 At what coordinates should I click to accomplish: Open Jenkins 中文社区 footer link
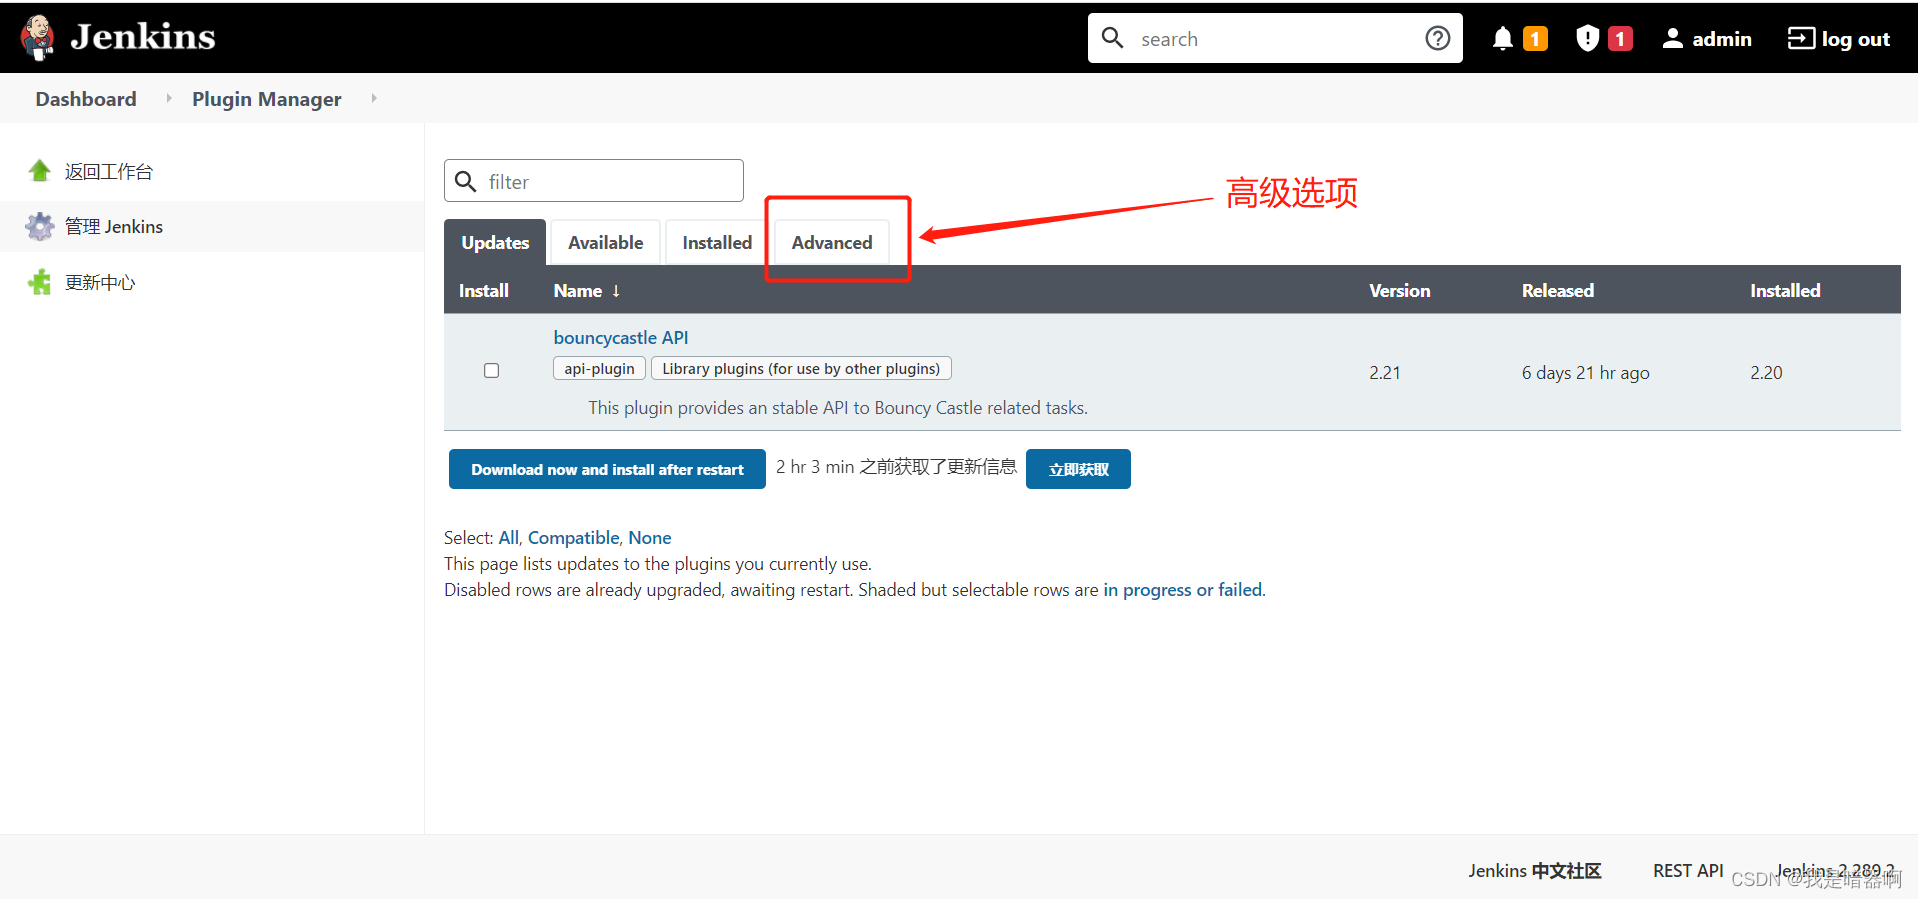[x=1534, y=871]
